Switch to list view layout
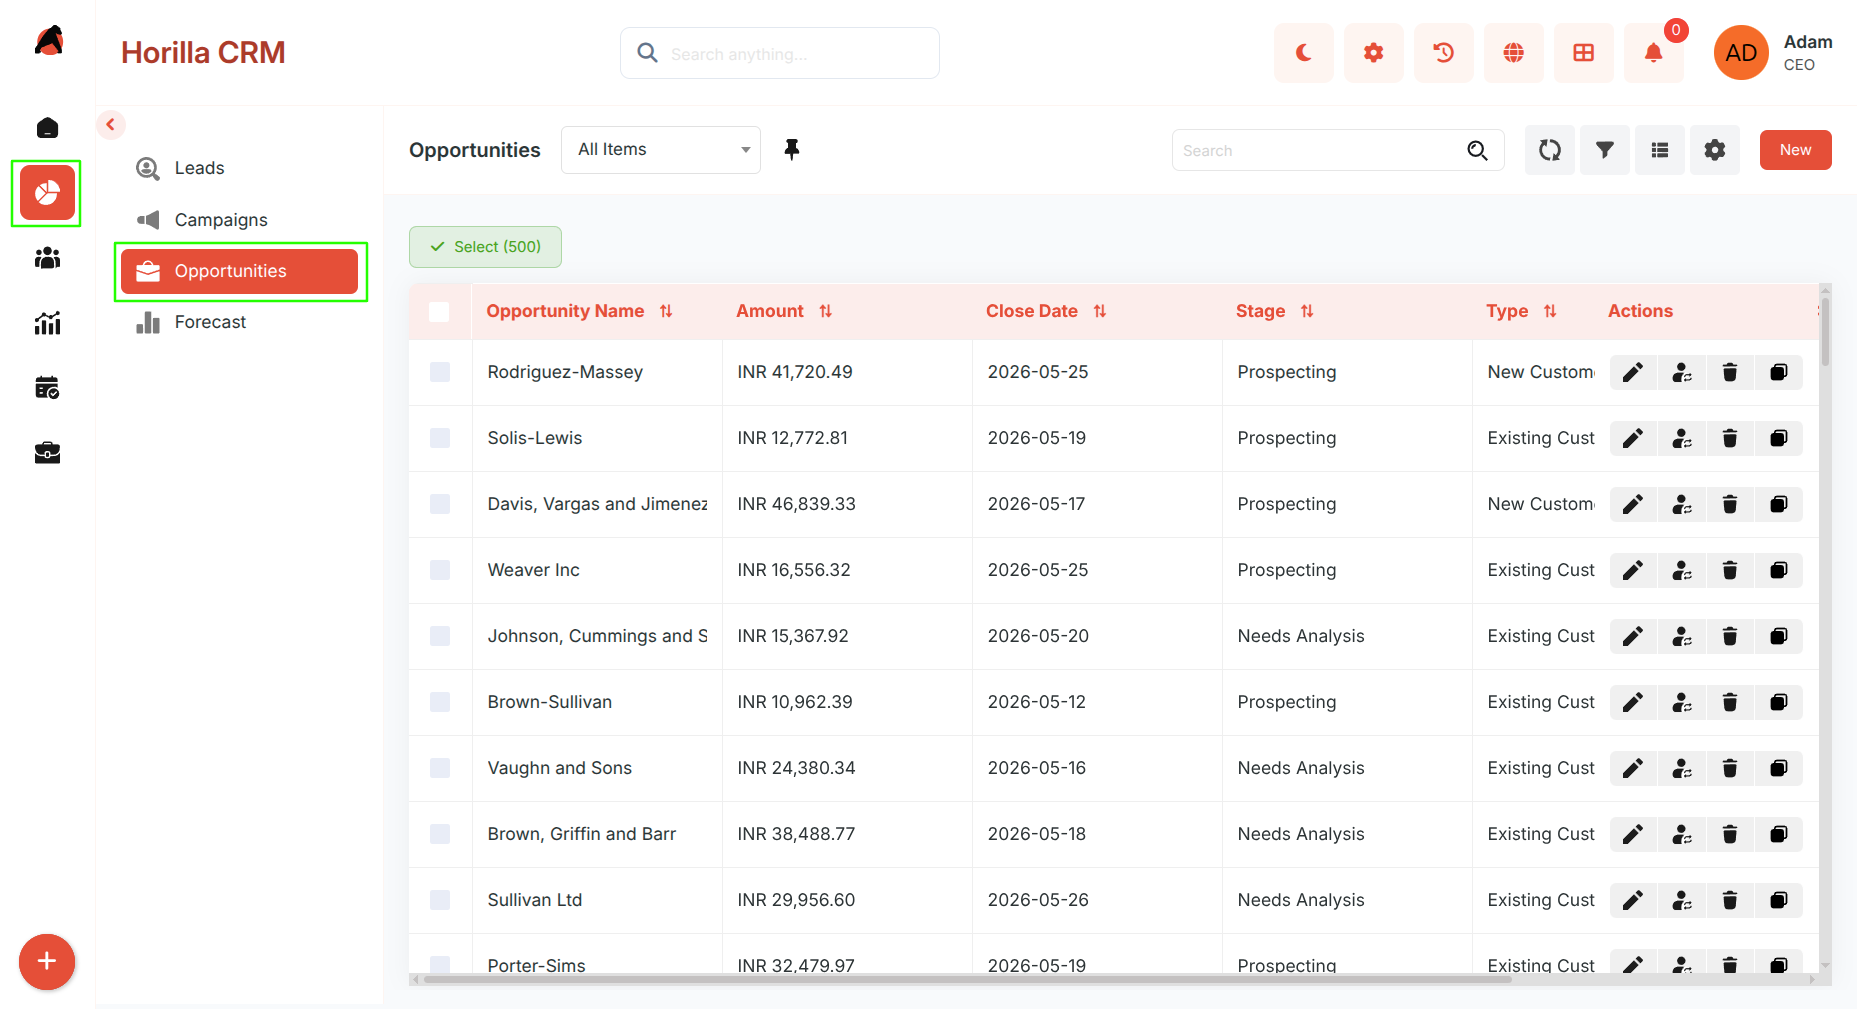 click(x=1660, y=150)
